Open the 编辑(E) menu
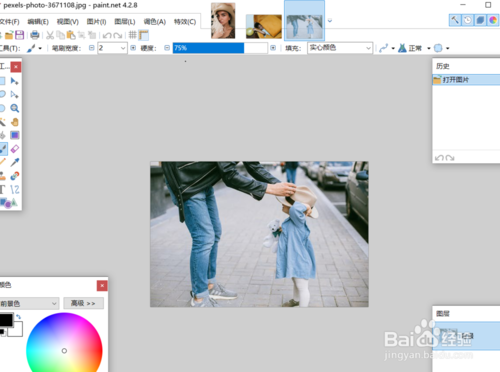The image size is (500, 372). click(38, 22)
